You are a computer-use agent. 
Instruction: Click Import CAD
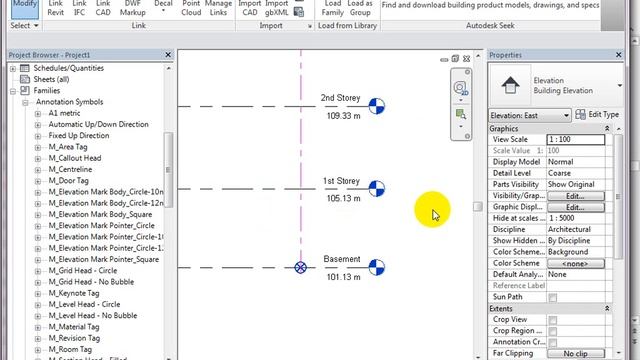click(250, 8)
